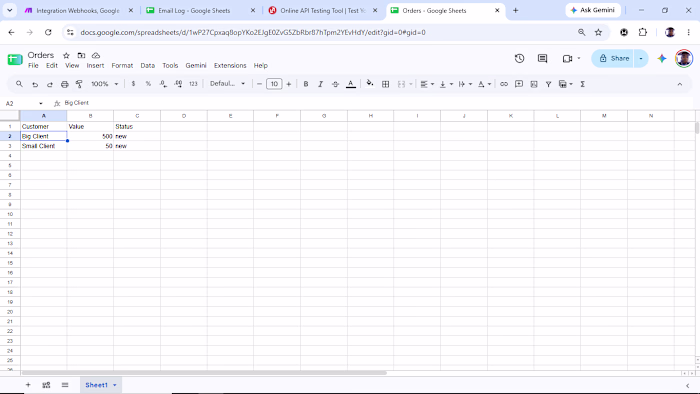The height and width of the screenshot is (394, 700).
Task: View cloud document status icon
Action: (96, 55)
